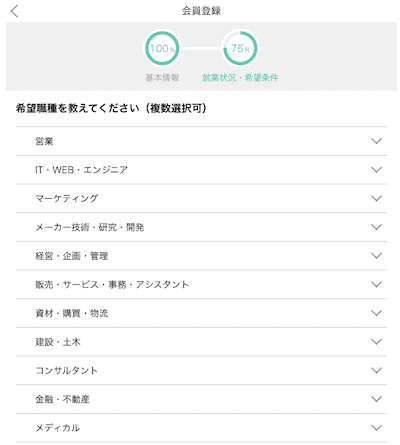Tap the chevron next to 金融・不動産

click(376, 399)
